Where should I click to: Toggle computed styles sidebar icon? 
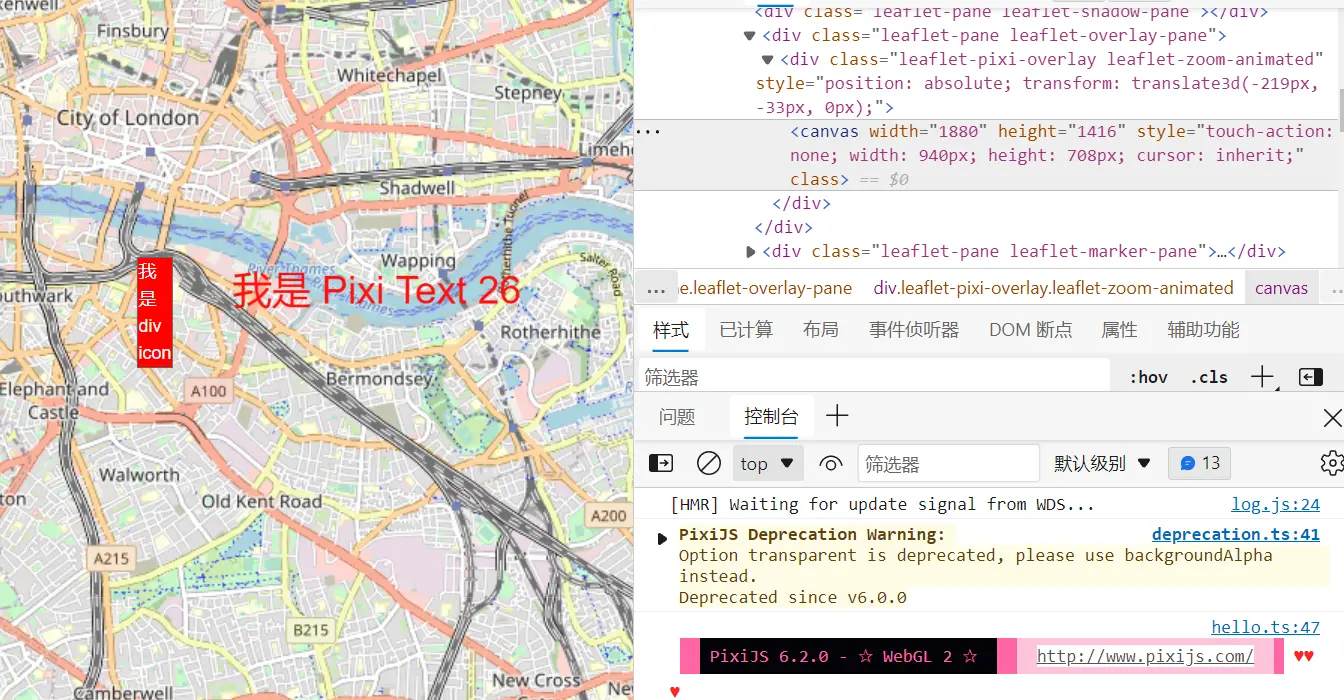point(1311,377)
